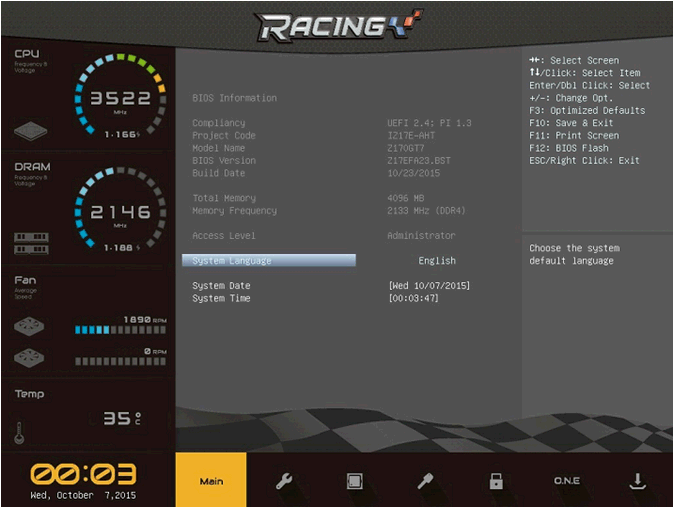This screenshot has height=508, width=674.
Task: Click the Choose the system default language help text
Action: (x=574, y=254)
